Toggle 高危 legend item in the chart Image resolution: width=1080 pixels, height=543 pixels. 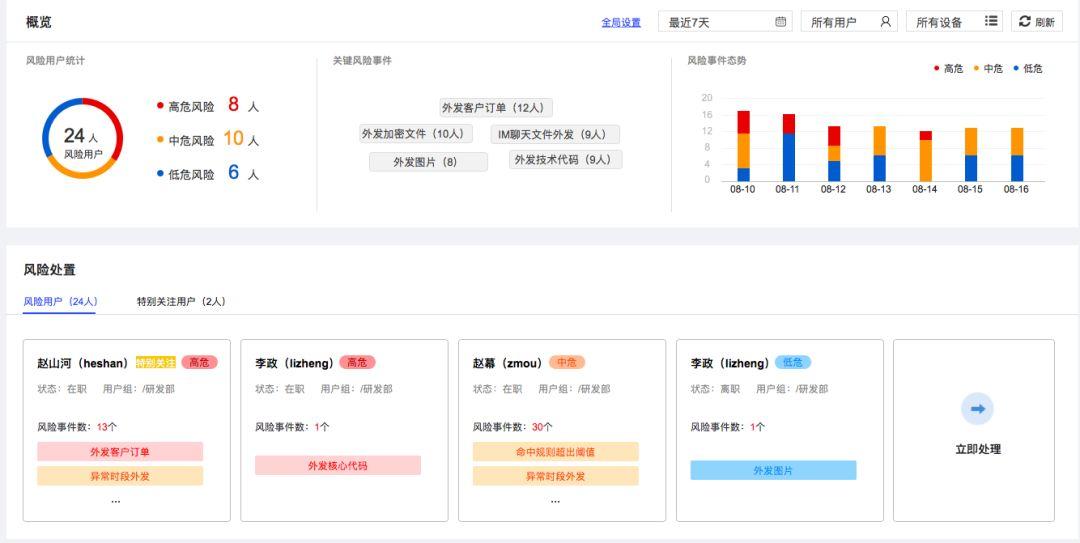pos(949,69)
